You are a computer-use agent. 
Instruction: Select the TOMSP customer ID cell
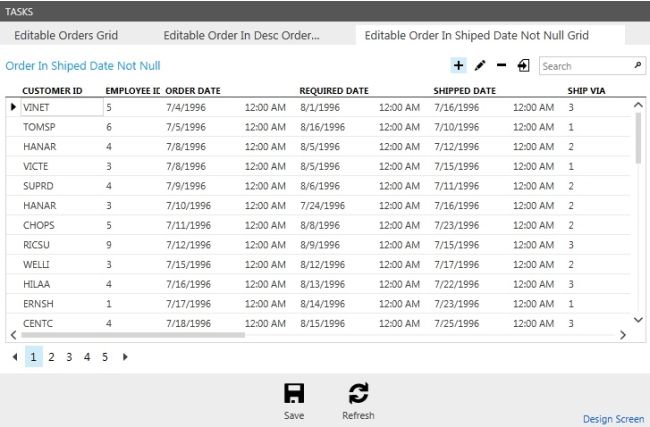click(39, 127)
